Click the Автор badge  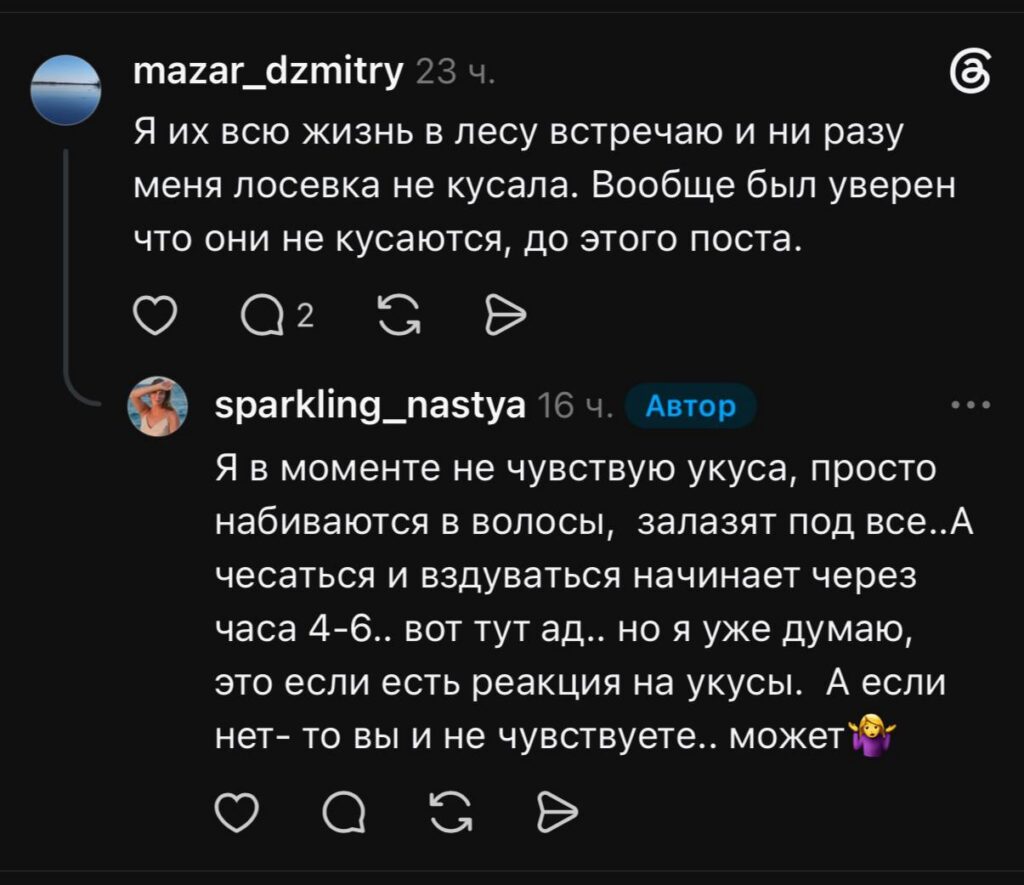pos(691,406)
